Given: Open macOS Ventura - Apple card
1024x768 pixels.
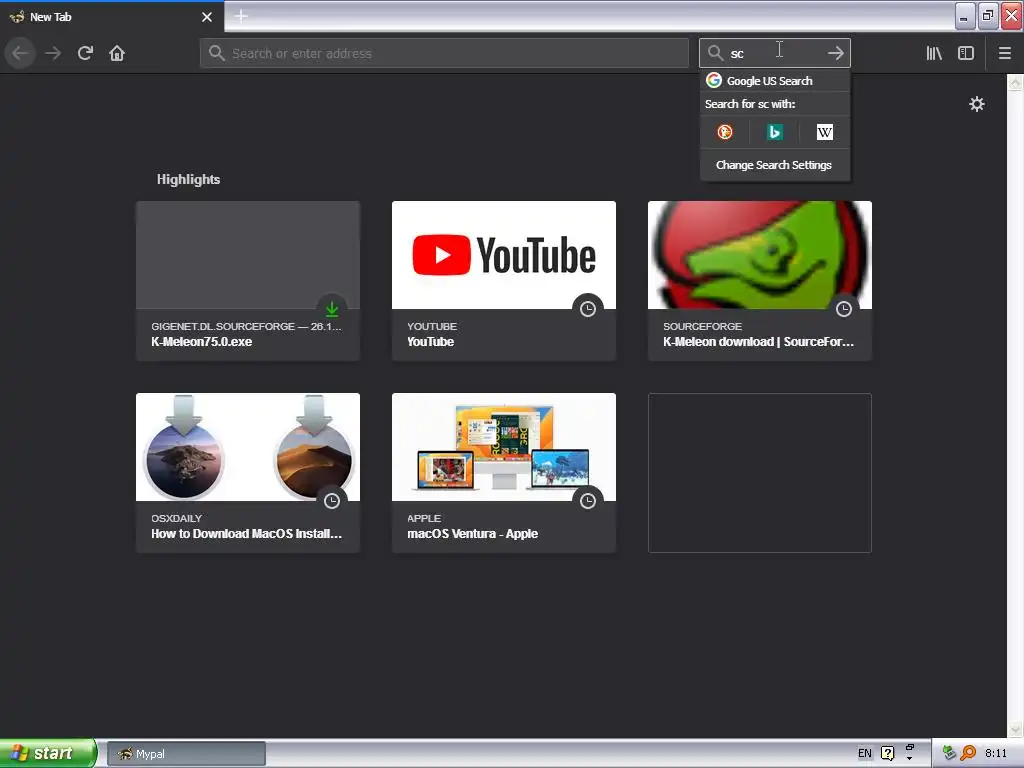Looking at the screenshot, I should tap(504, 473).
